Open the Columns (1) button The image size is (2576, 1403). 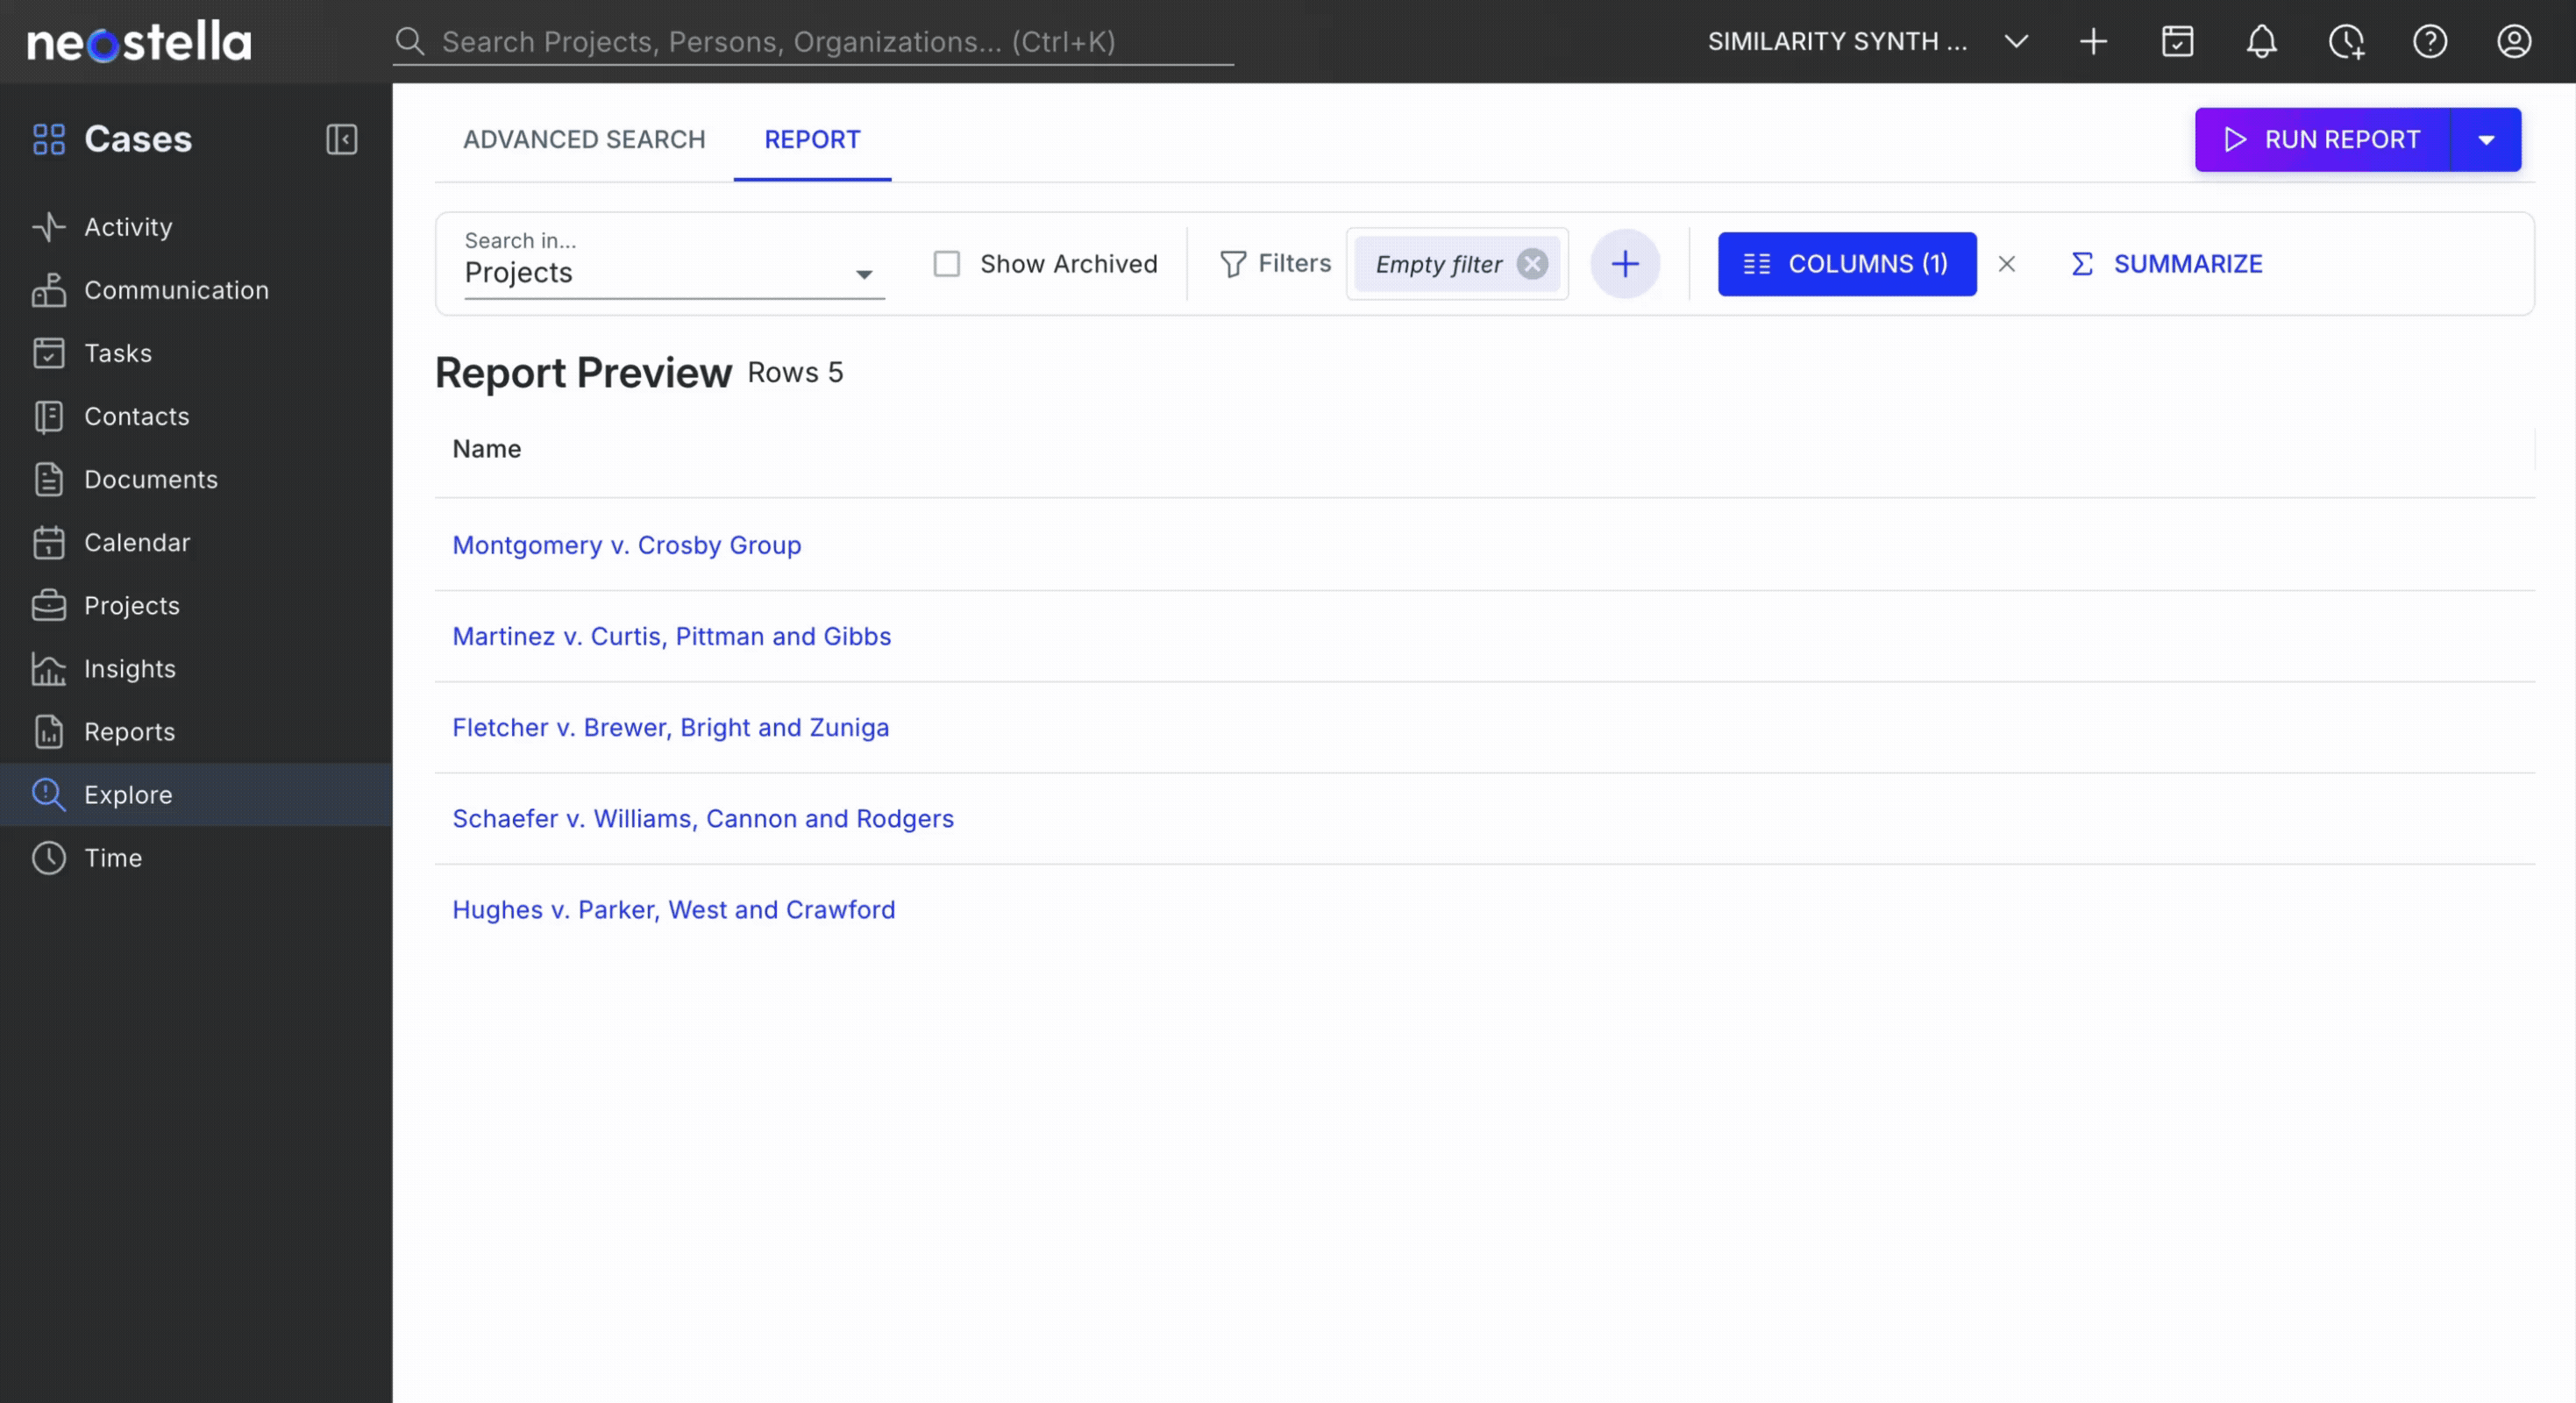1846,264
